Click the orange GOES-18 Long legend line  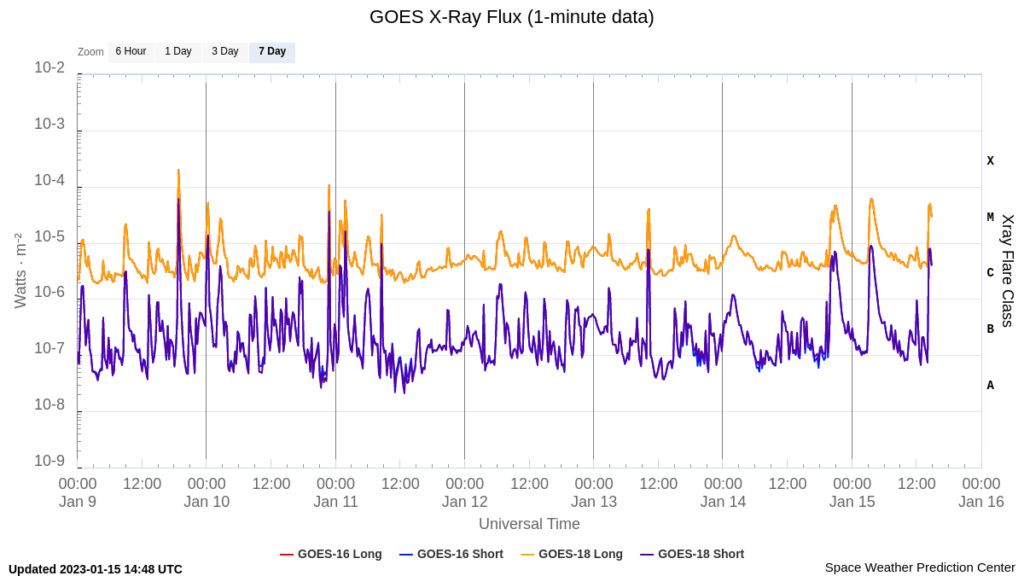(527, 554)
